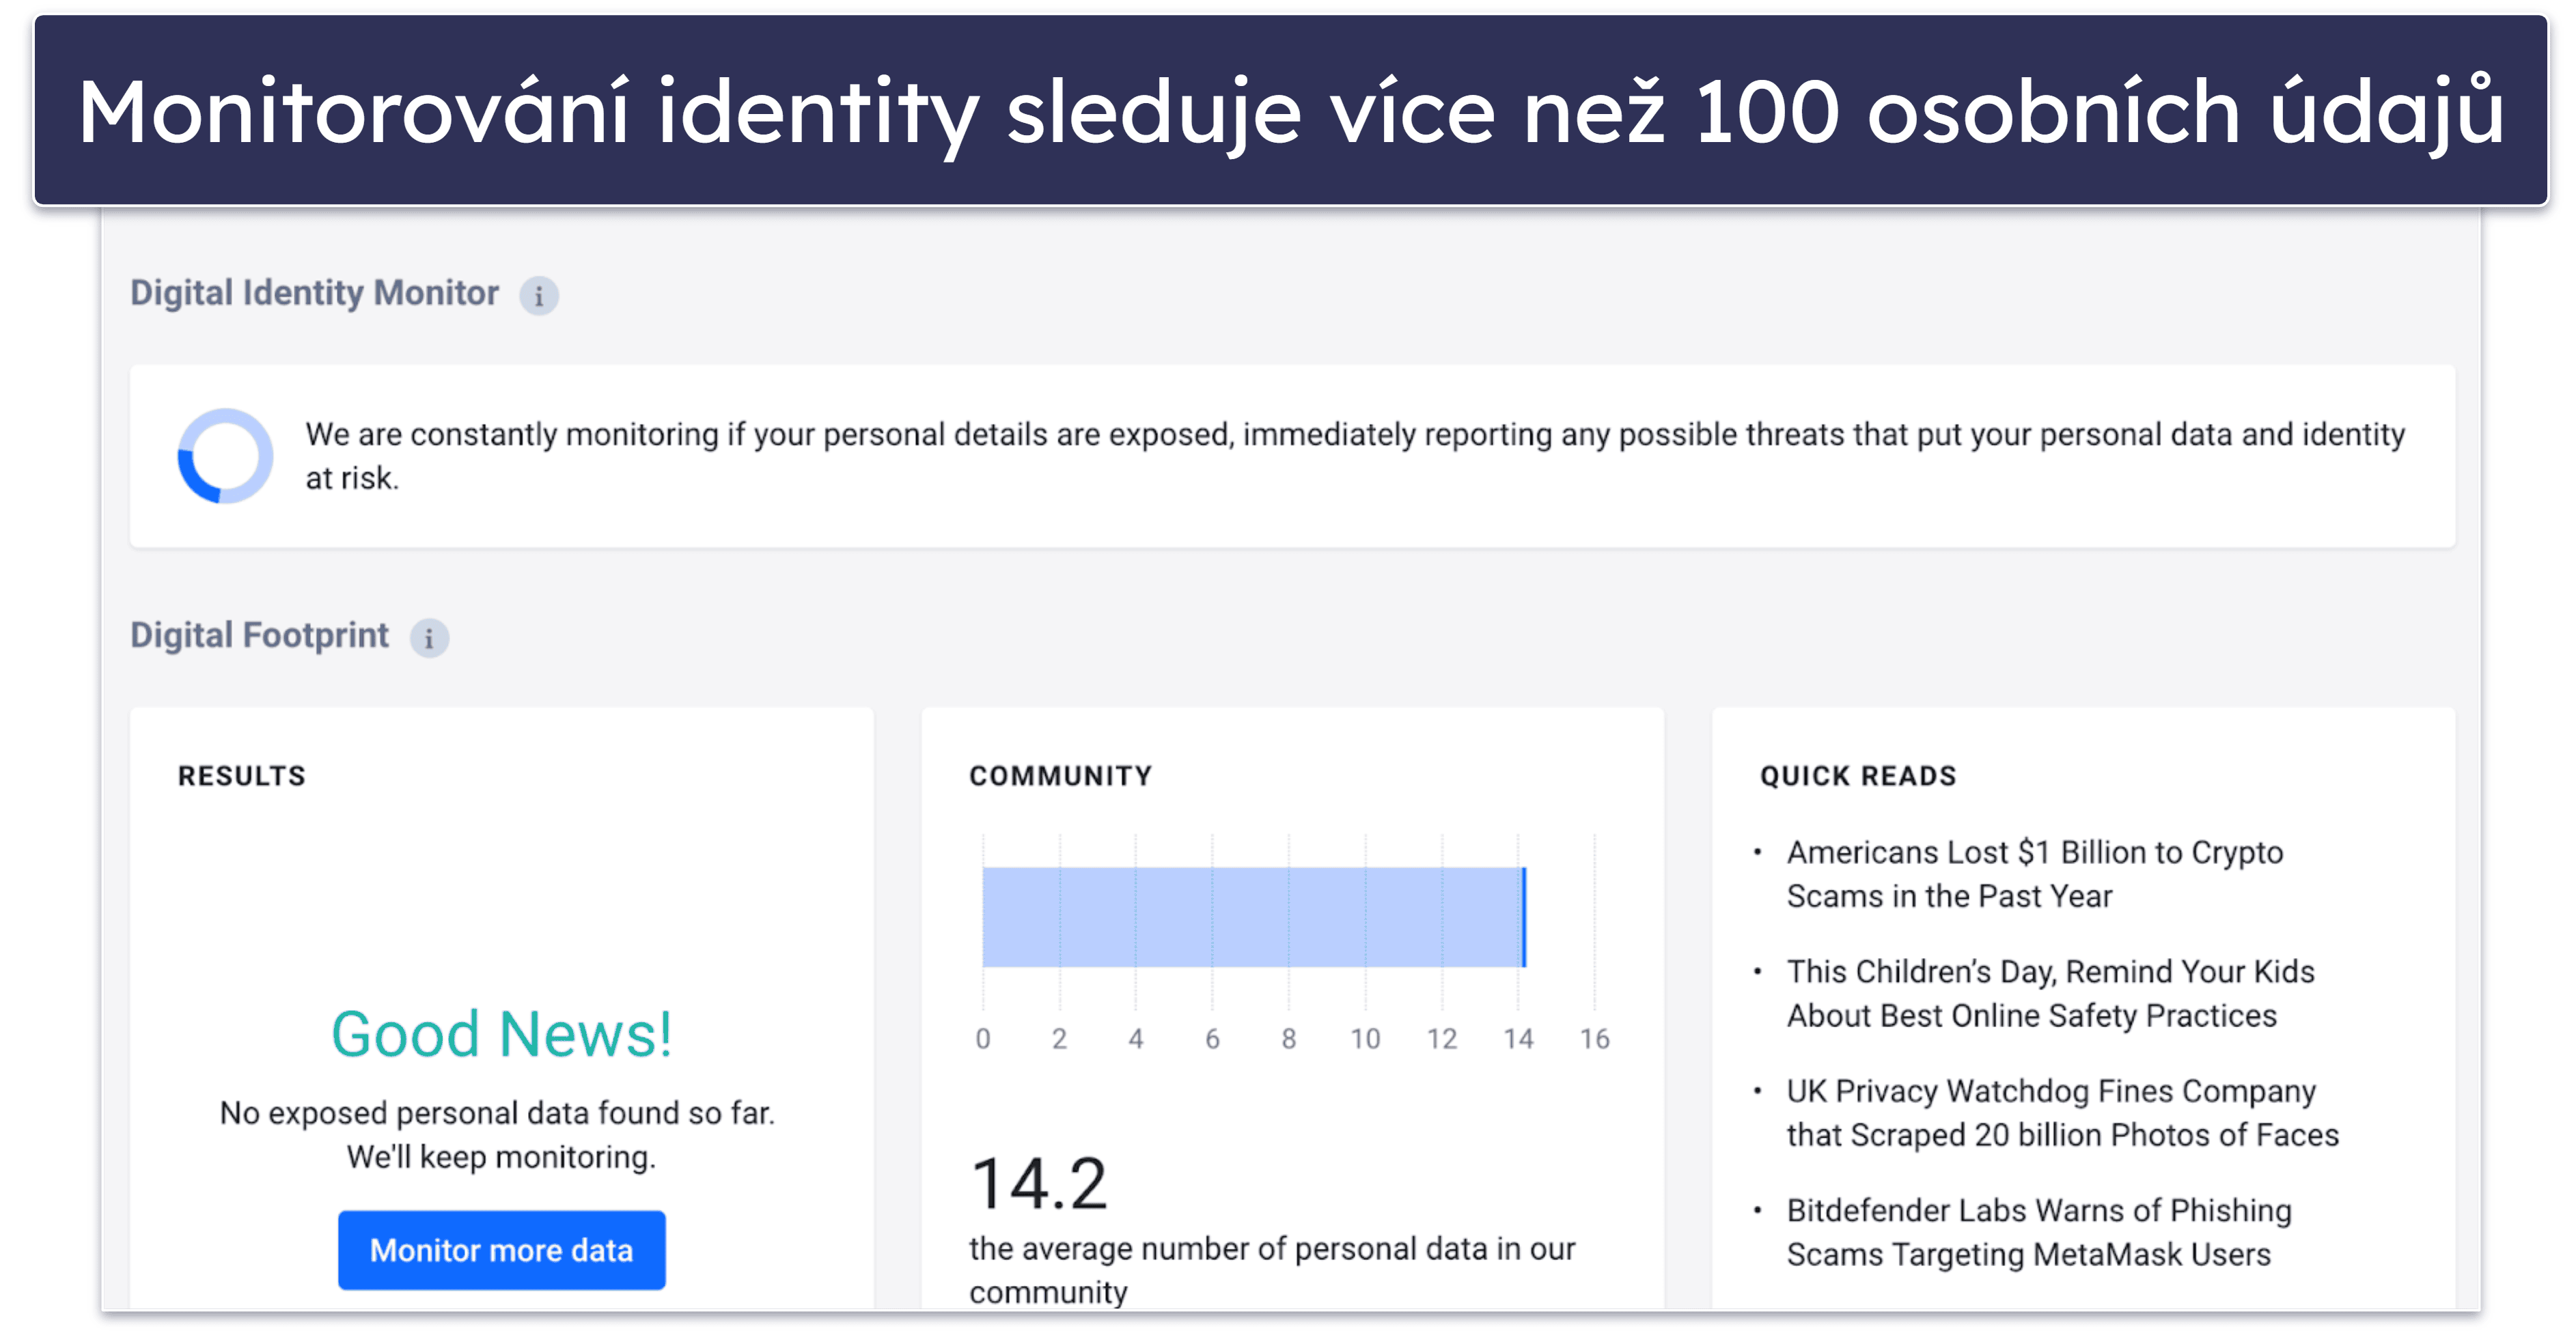
Task: Open info icon beside Digital Footprint
Action: 429,638
